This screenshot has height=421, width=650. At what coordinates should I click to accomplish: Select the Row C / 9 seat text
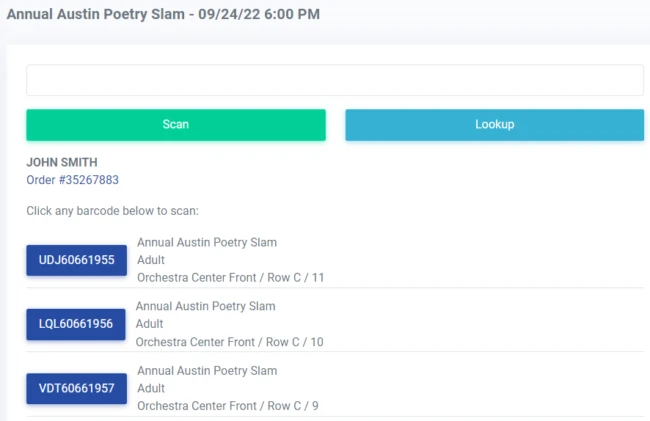pos(291,406)
